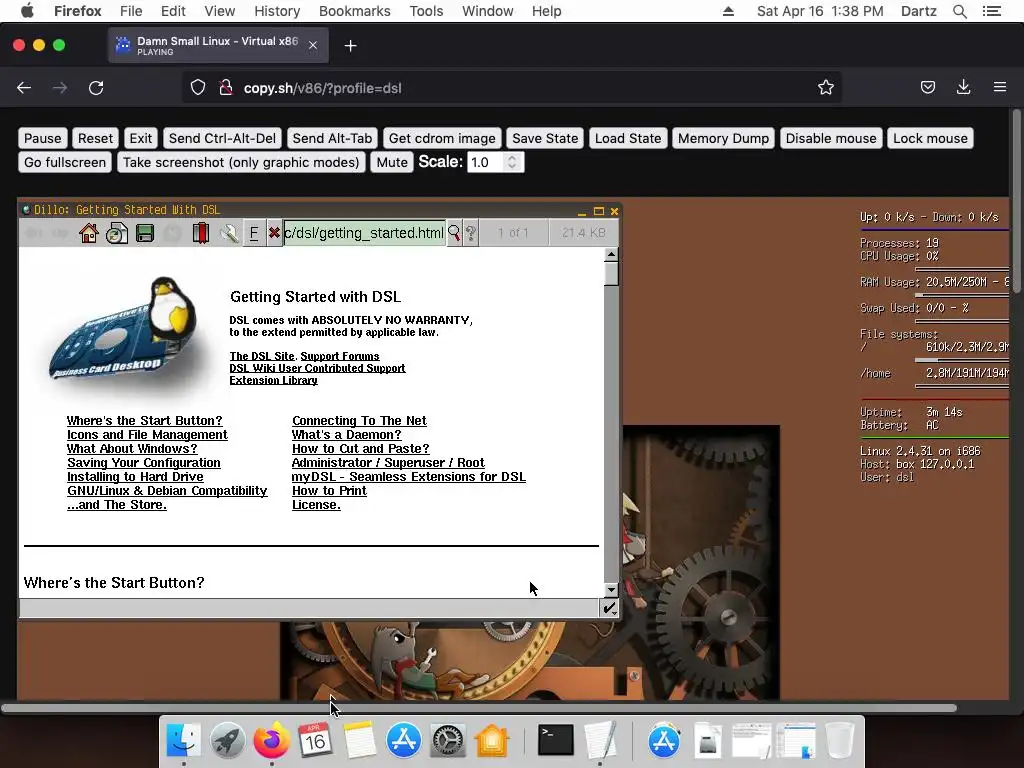Click Dillo's question mark icon
Viewport: 1024px width, 768px height.
470,232
